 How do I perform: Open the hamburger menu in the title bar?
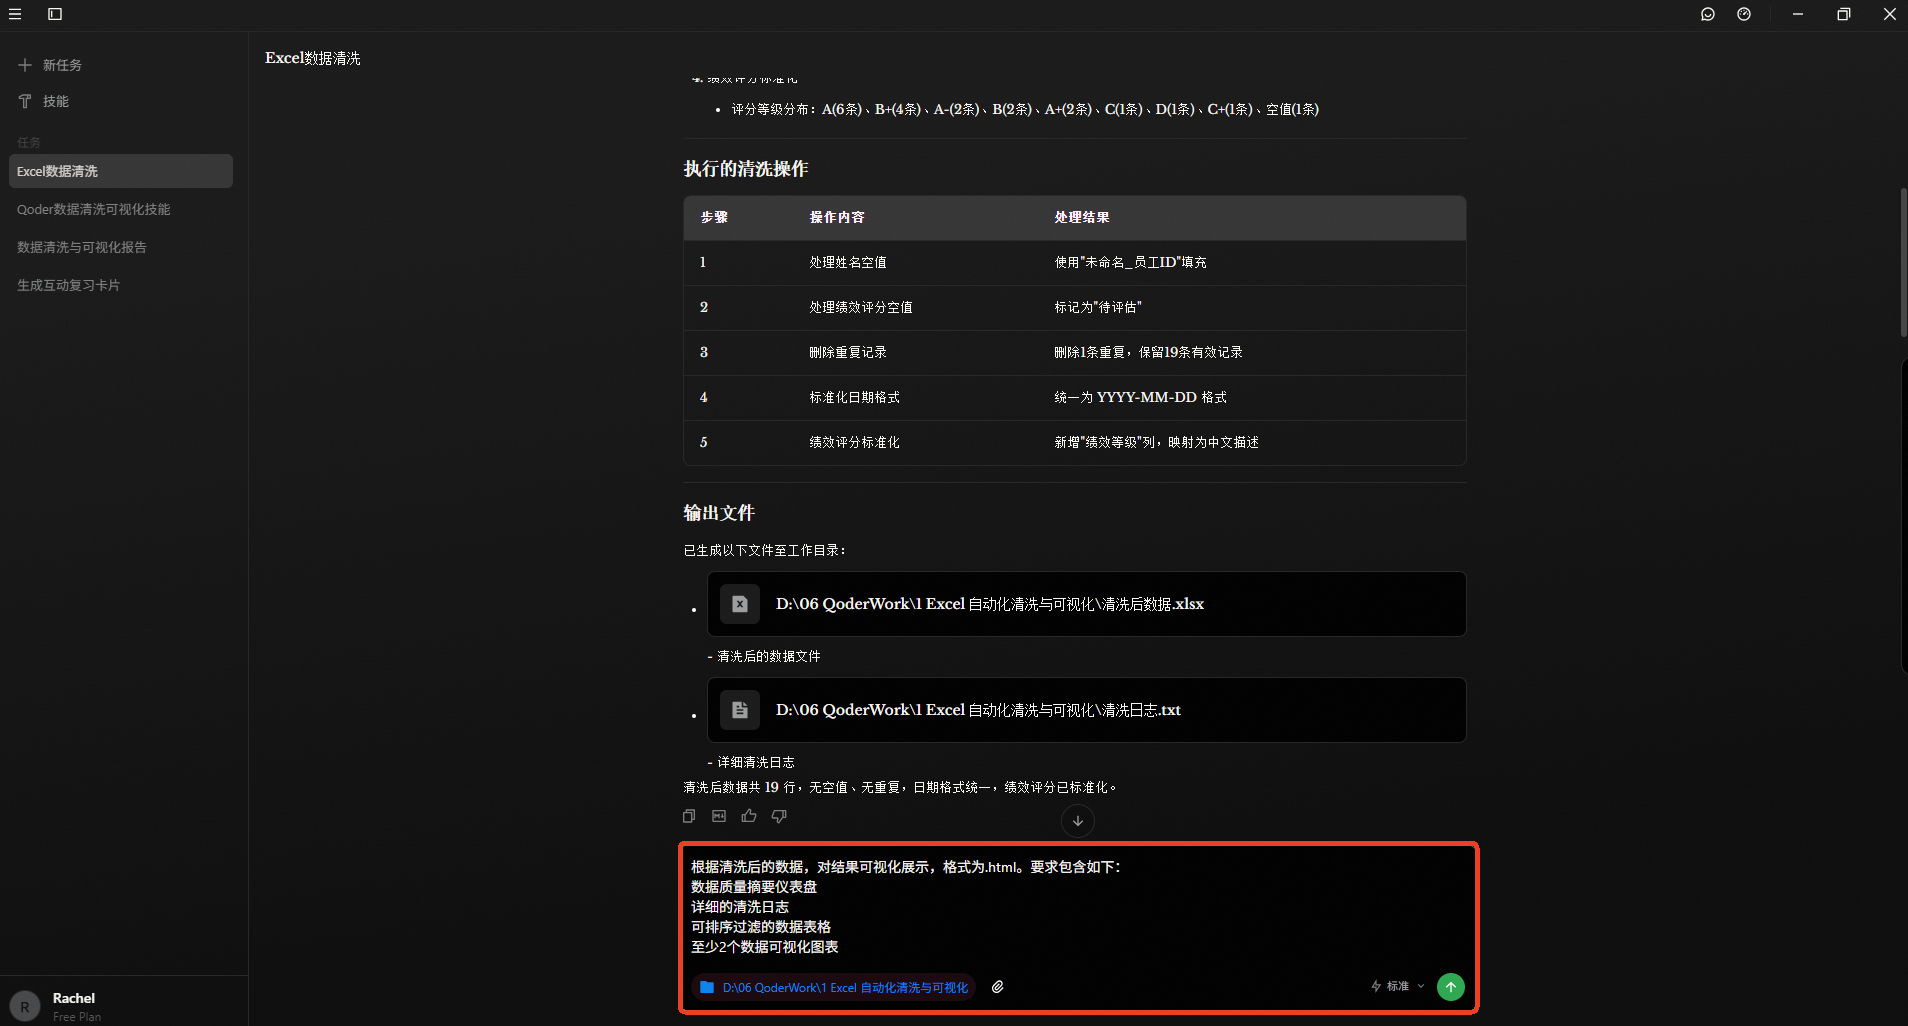click(x=15, y=14)
